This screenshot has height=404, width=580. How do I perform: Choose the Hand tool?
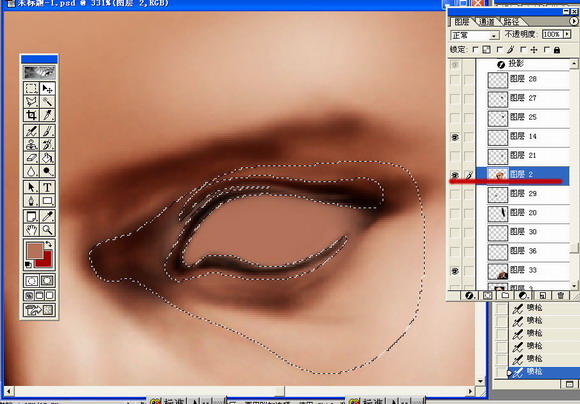point(31,230)
